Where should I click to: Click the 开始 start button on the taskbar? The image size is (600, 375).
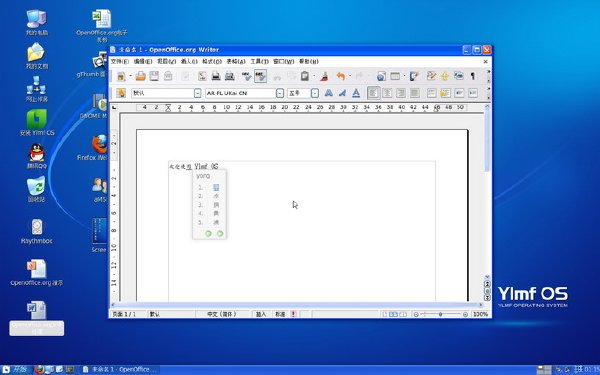[x=15, y=369]
